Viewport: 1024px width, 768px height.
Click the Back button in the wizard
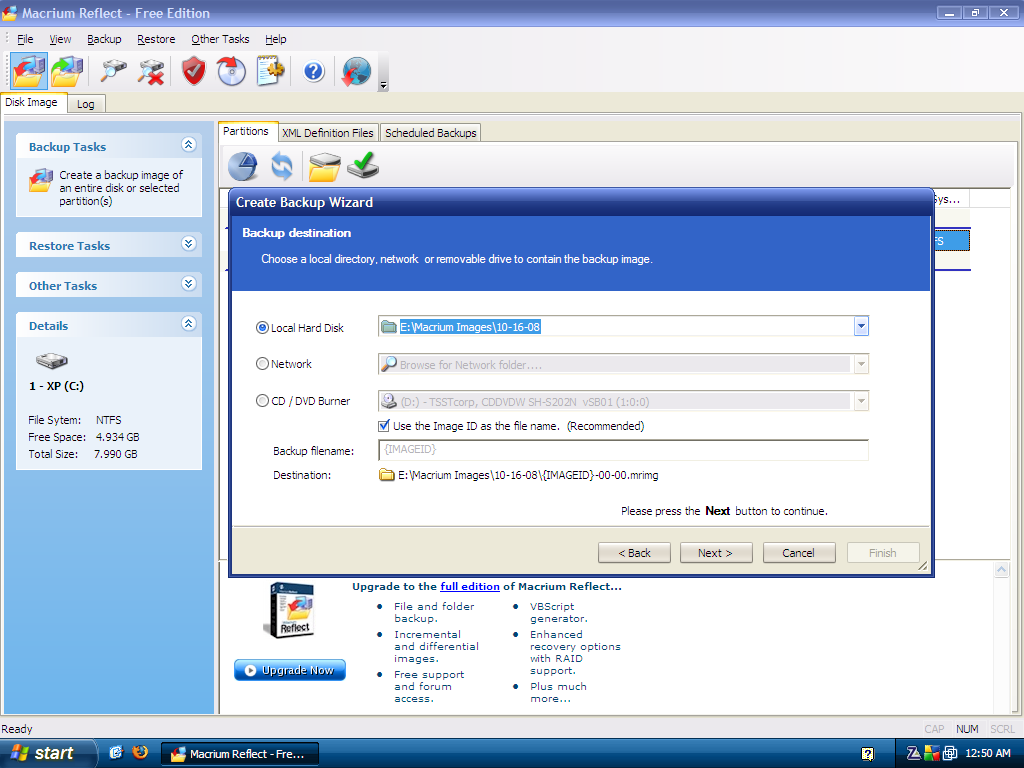634,552
